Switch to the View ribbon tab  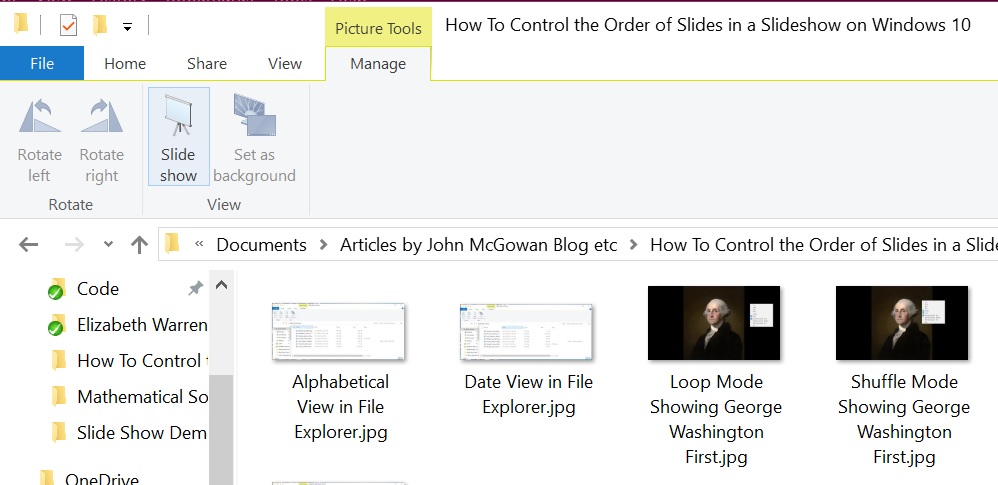coord(285,64)
